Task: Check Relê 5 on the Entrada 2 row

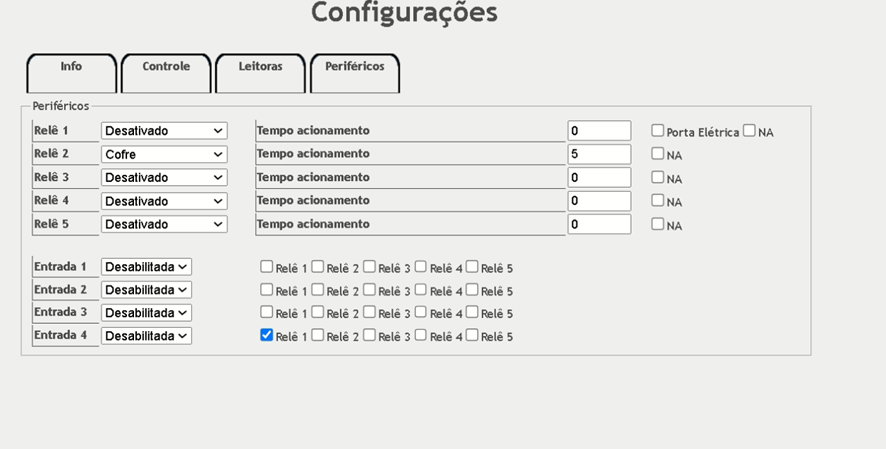Action: tap(472, 290)
